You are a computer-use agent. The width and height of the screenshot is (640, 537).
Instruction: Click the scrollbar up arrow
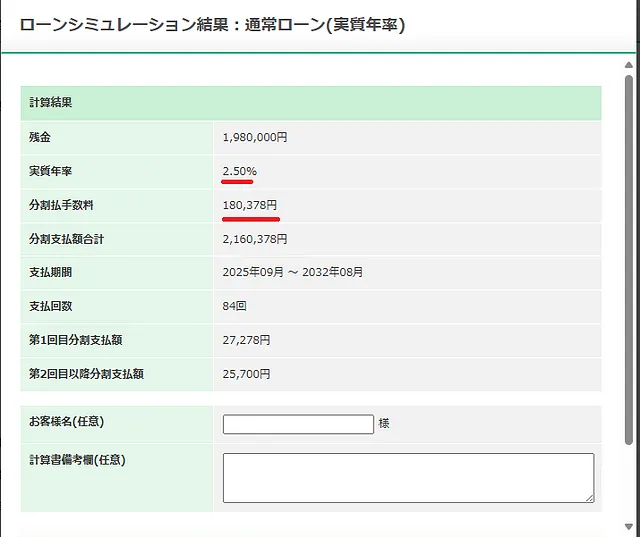[x=629, y=65]
